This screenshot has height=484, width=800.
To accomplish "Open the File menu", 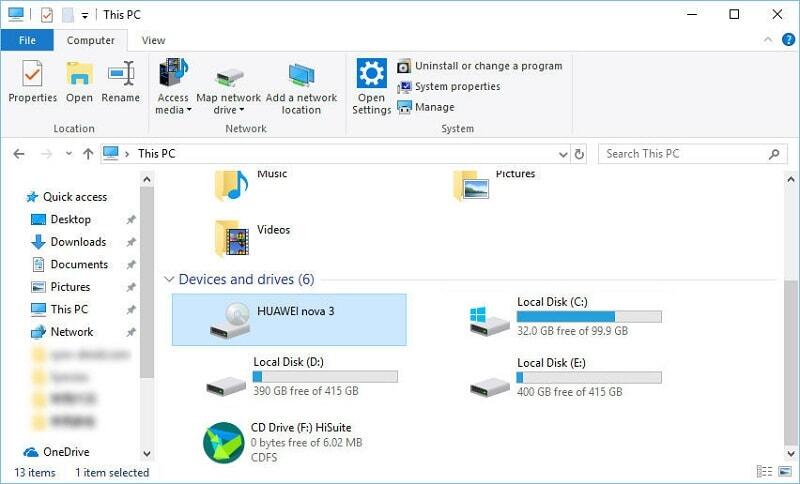I will (x=26, y=40).
